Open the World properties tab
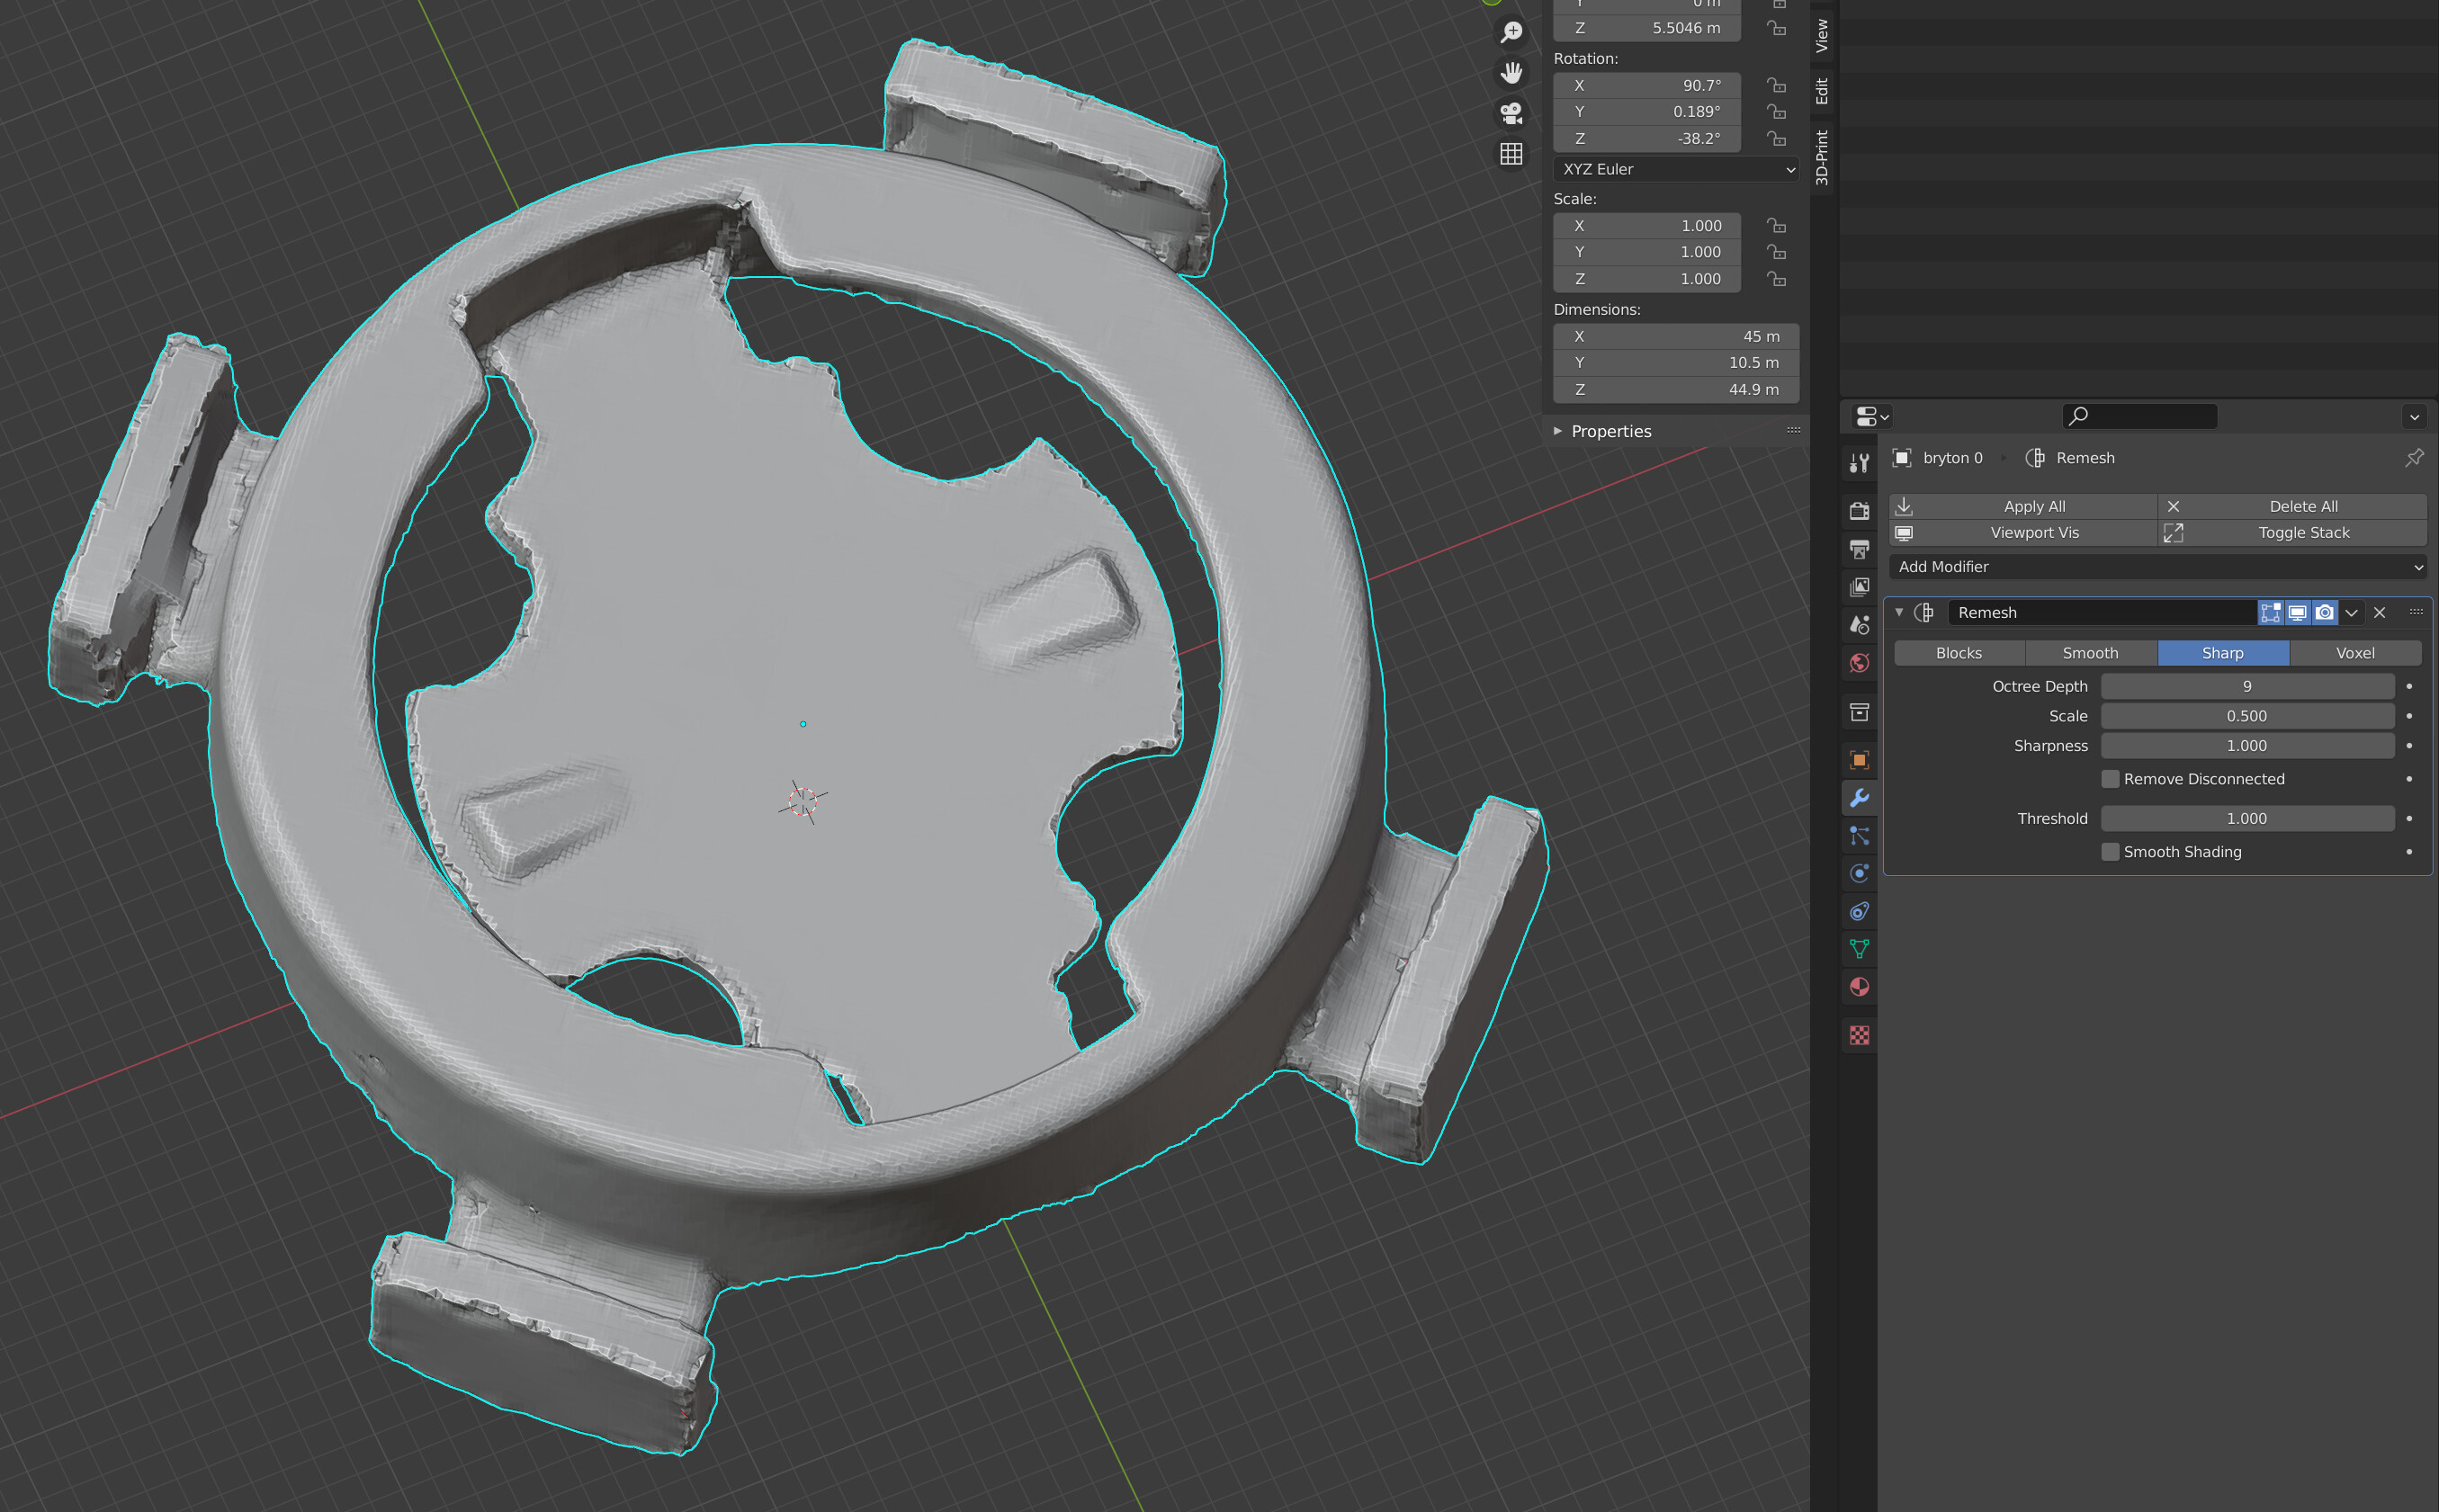This screenshot has height=1512, width=2439. (x=1859, y=663)
